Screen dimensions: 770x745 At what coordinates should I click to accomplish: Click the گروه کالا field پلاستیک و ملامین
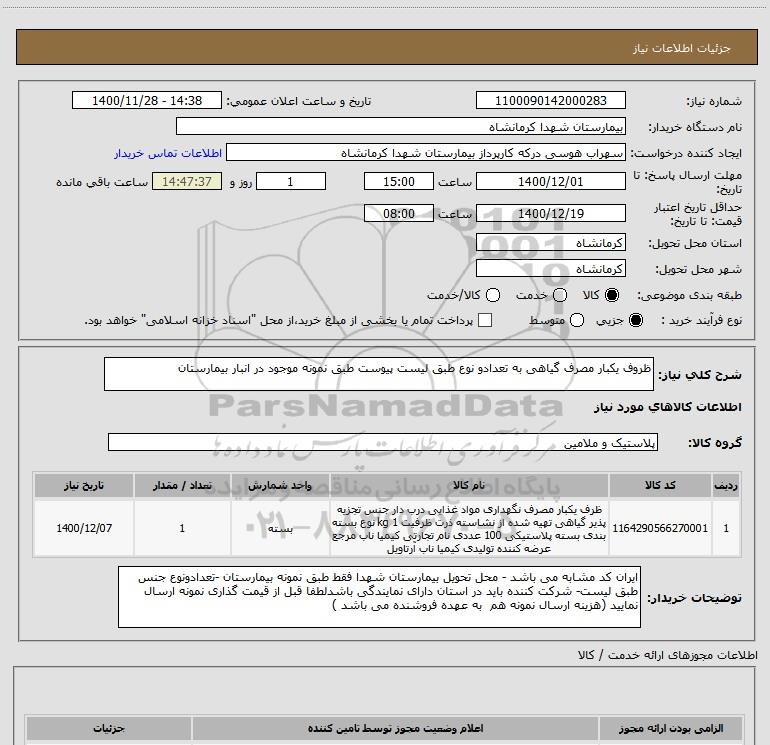[383, 442]
